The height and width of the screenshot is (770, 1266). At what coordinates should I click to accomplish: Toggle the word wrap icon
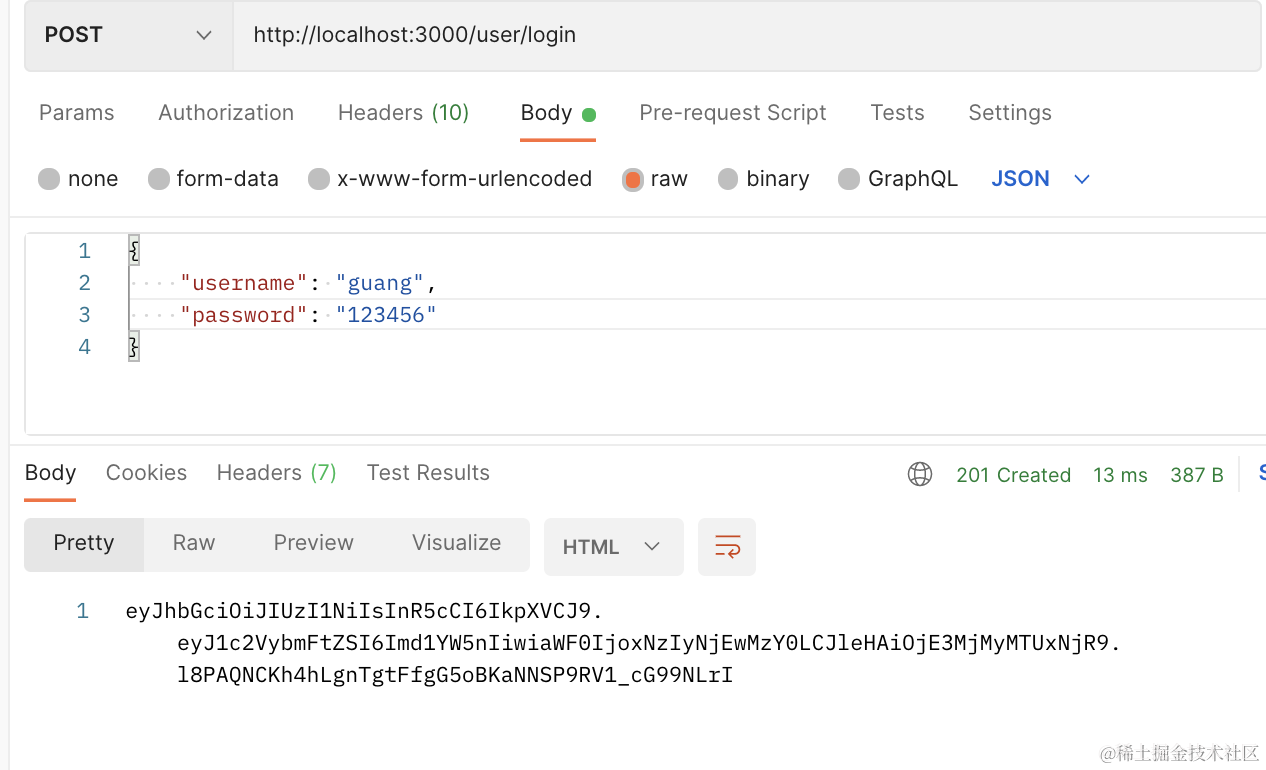tap(727, 546)
